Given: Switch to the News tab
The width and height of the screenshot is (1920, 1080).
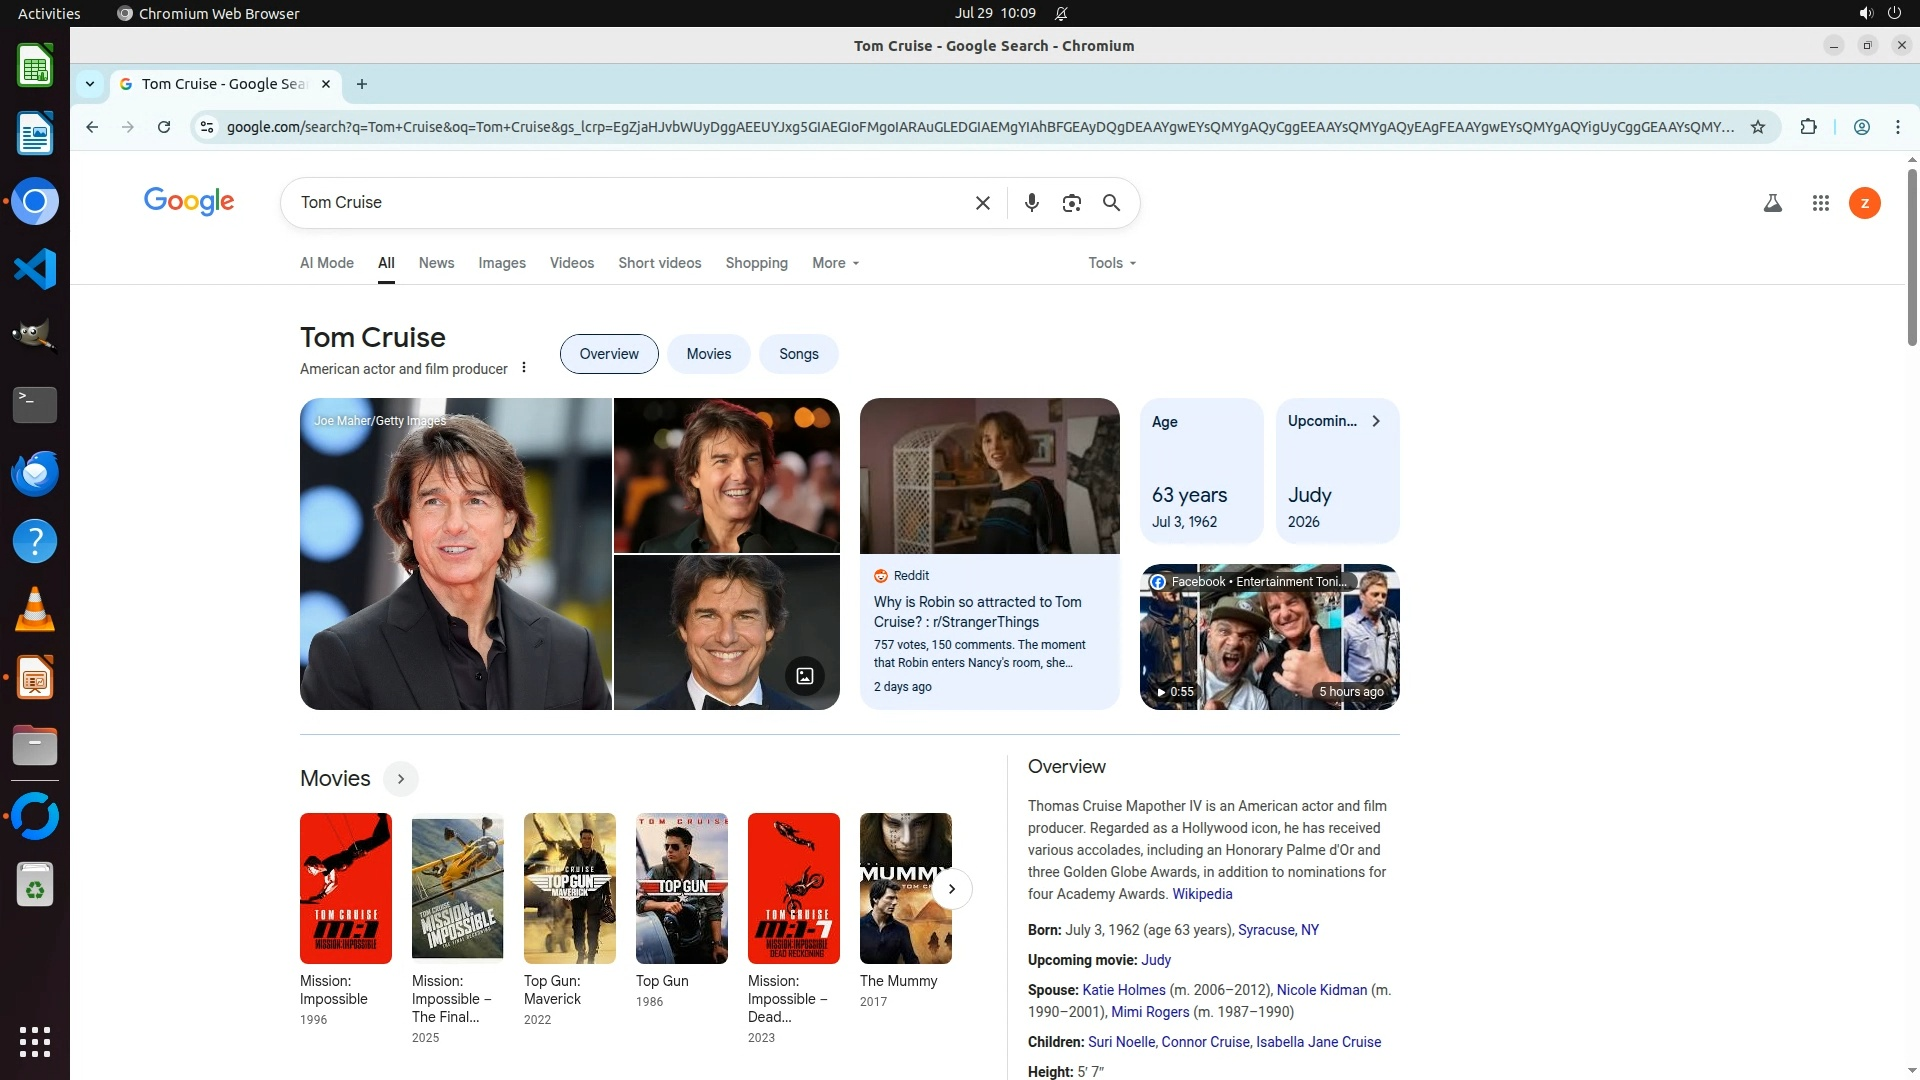Looking at the screenshot, I should pos(436,263).
